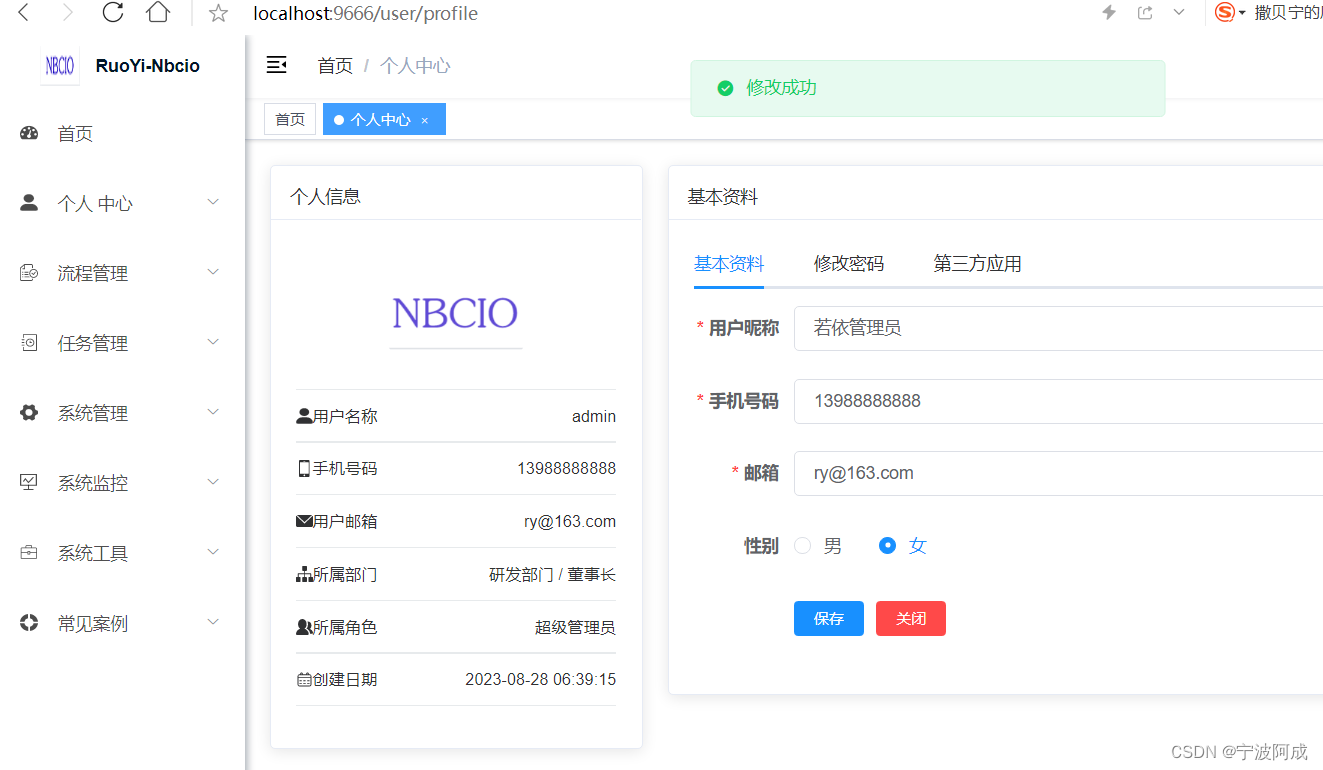Click the NBCIO sidebar logo
This screenshot has width=1323, height=770.
[x=60, y=66]
